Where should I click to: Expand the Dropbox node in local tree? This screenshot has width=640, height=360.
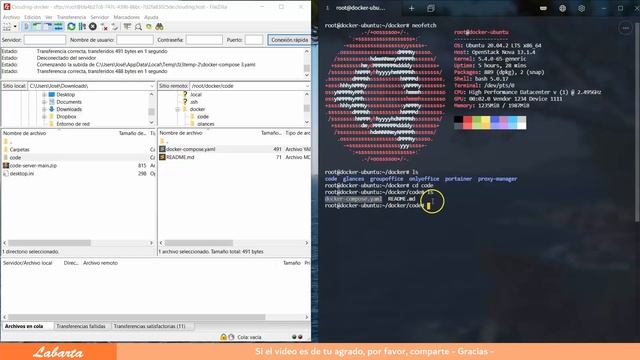coord(44,117)
